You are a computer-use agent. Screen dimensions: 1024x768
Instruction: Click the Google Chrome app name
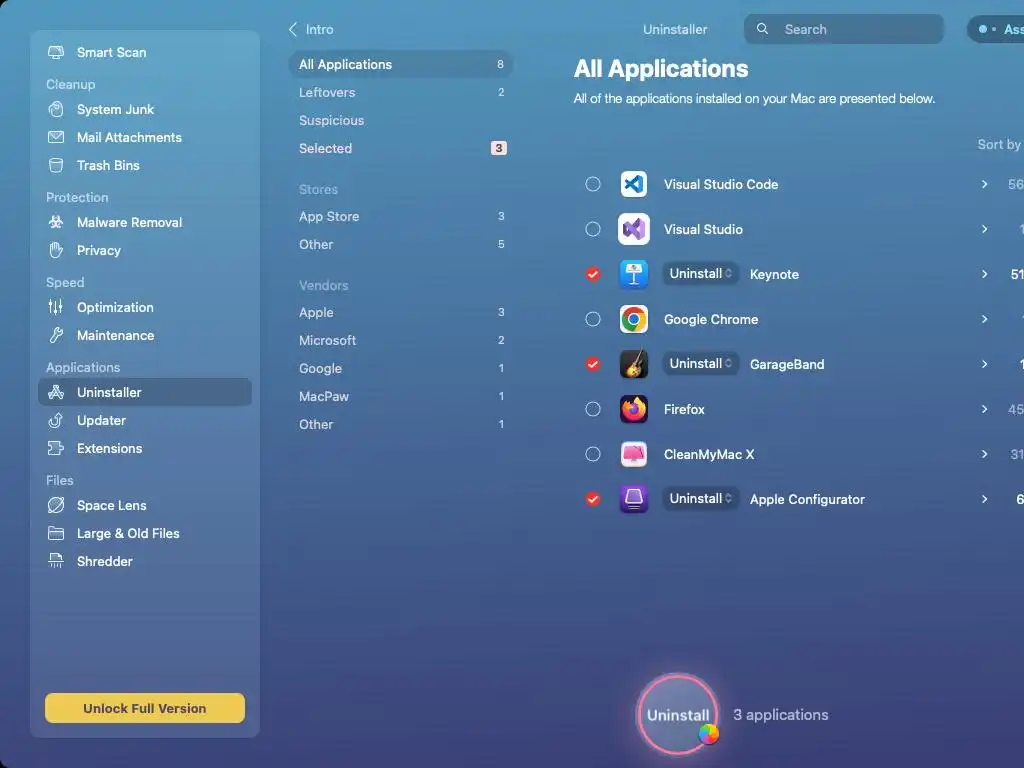(711, 319)
